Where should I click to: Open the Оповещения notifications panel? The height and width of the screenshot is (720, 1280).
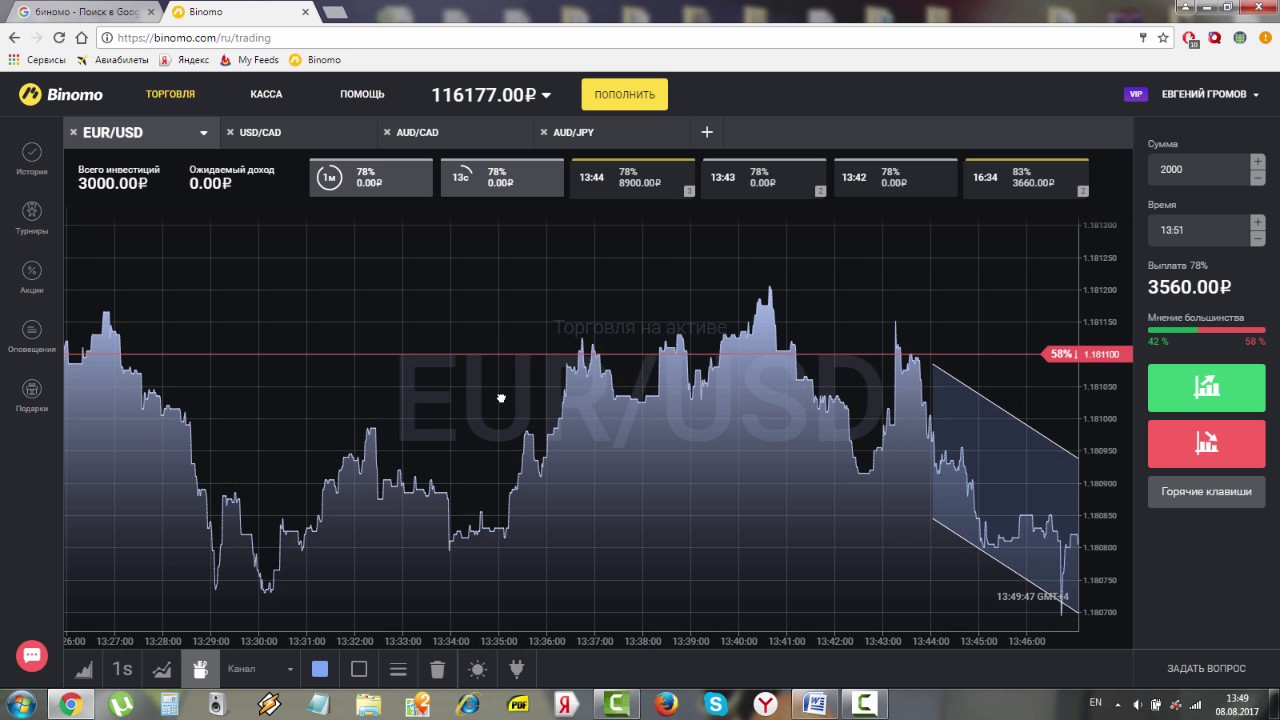[32, 336]
